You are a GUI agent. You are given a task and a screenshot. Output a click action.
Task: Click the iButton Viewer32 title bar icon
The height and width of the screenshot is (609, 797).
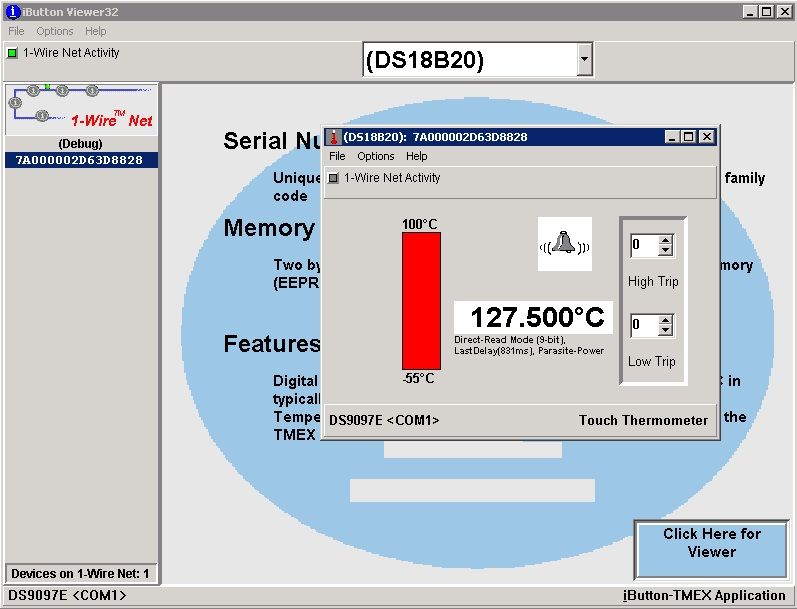point(13,12)
